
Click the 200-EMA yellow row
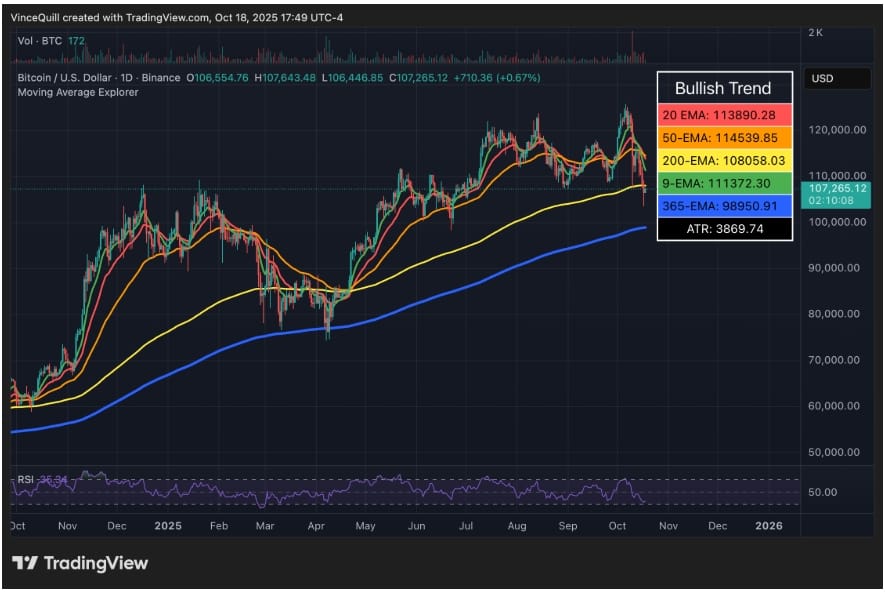click(x=724, y=161)
